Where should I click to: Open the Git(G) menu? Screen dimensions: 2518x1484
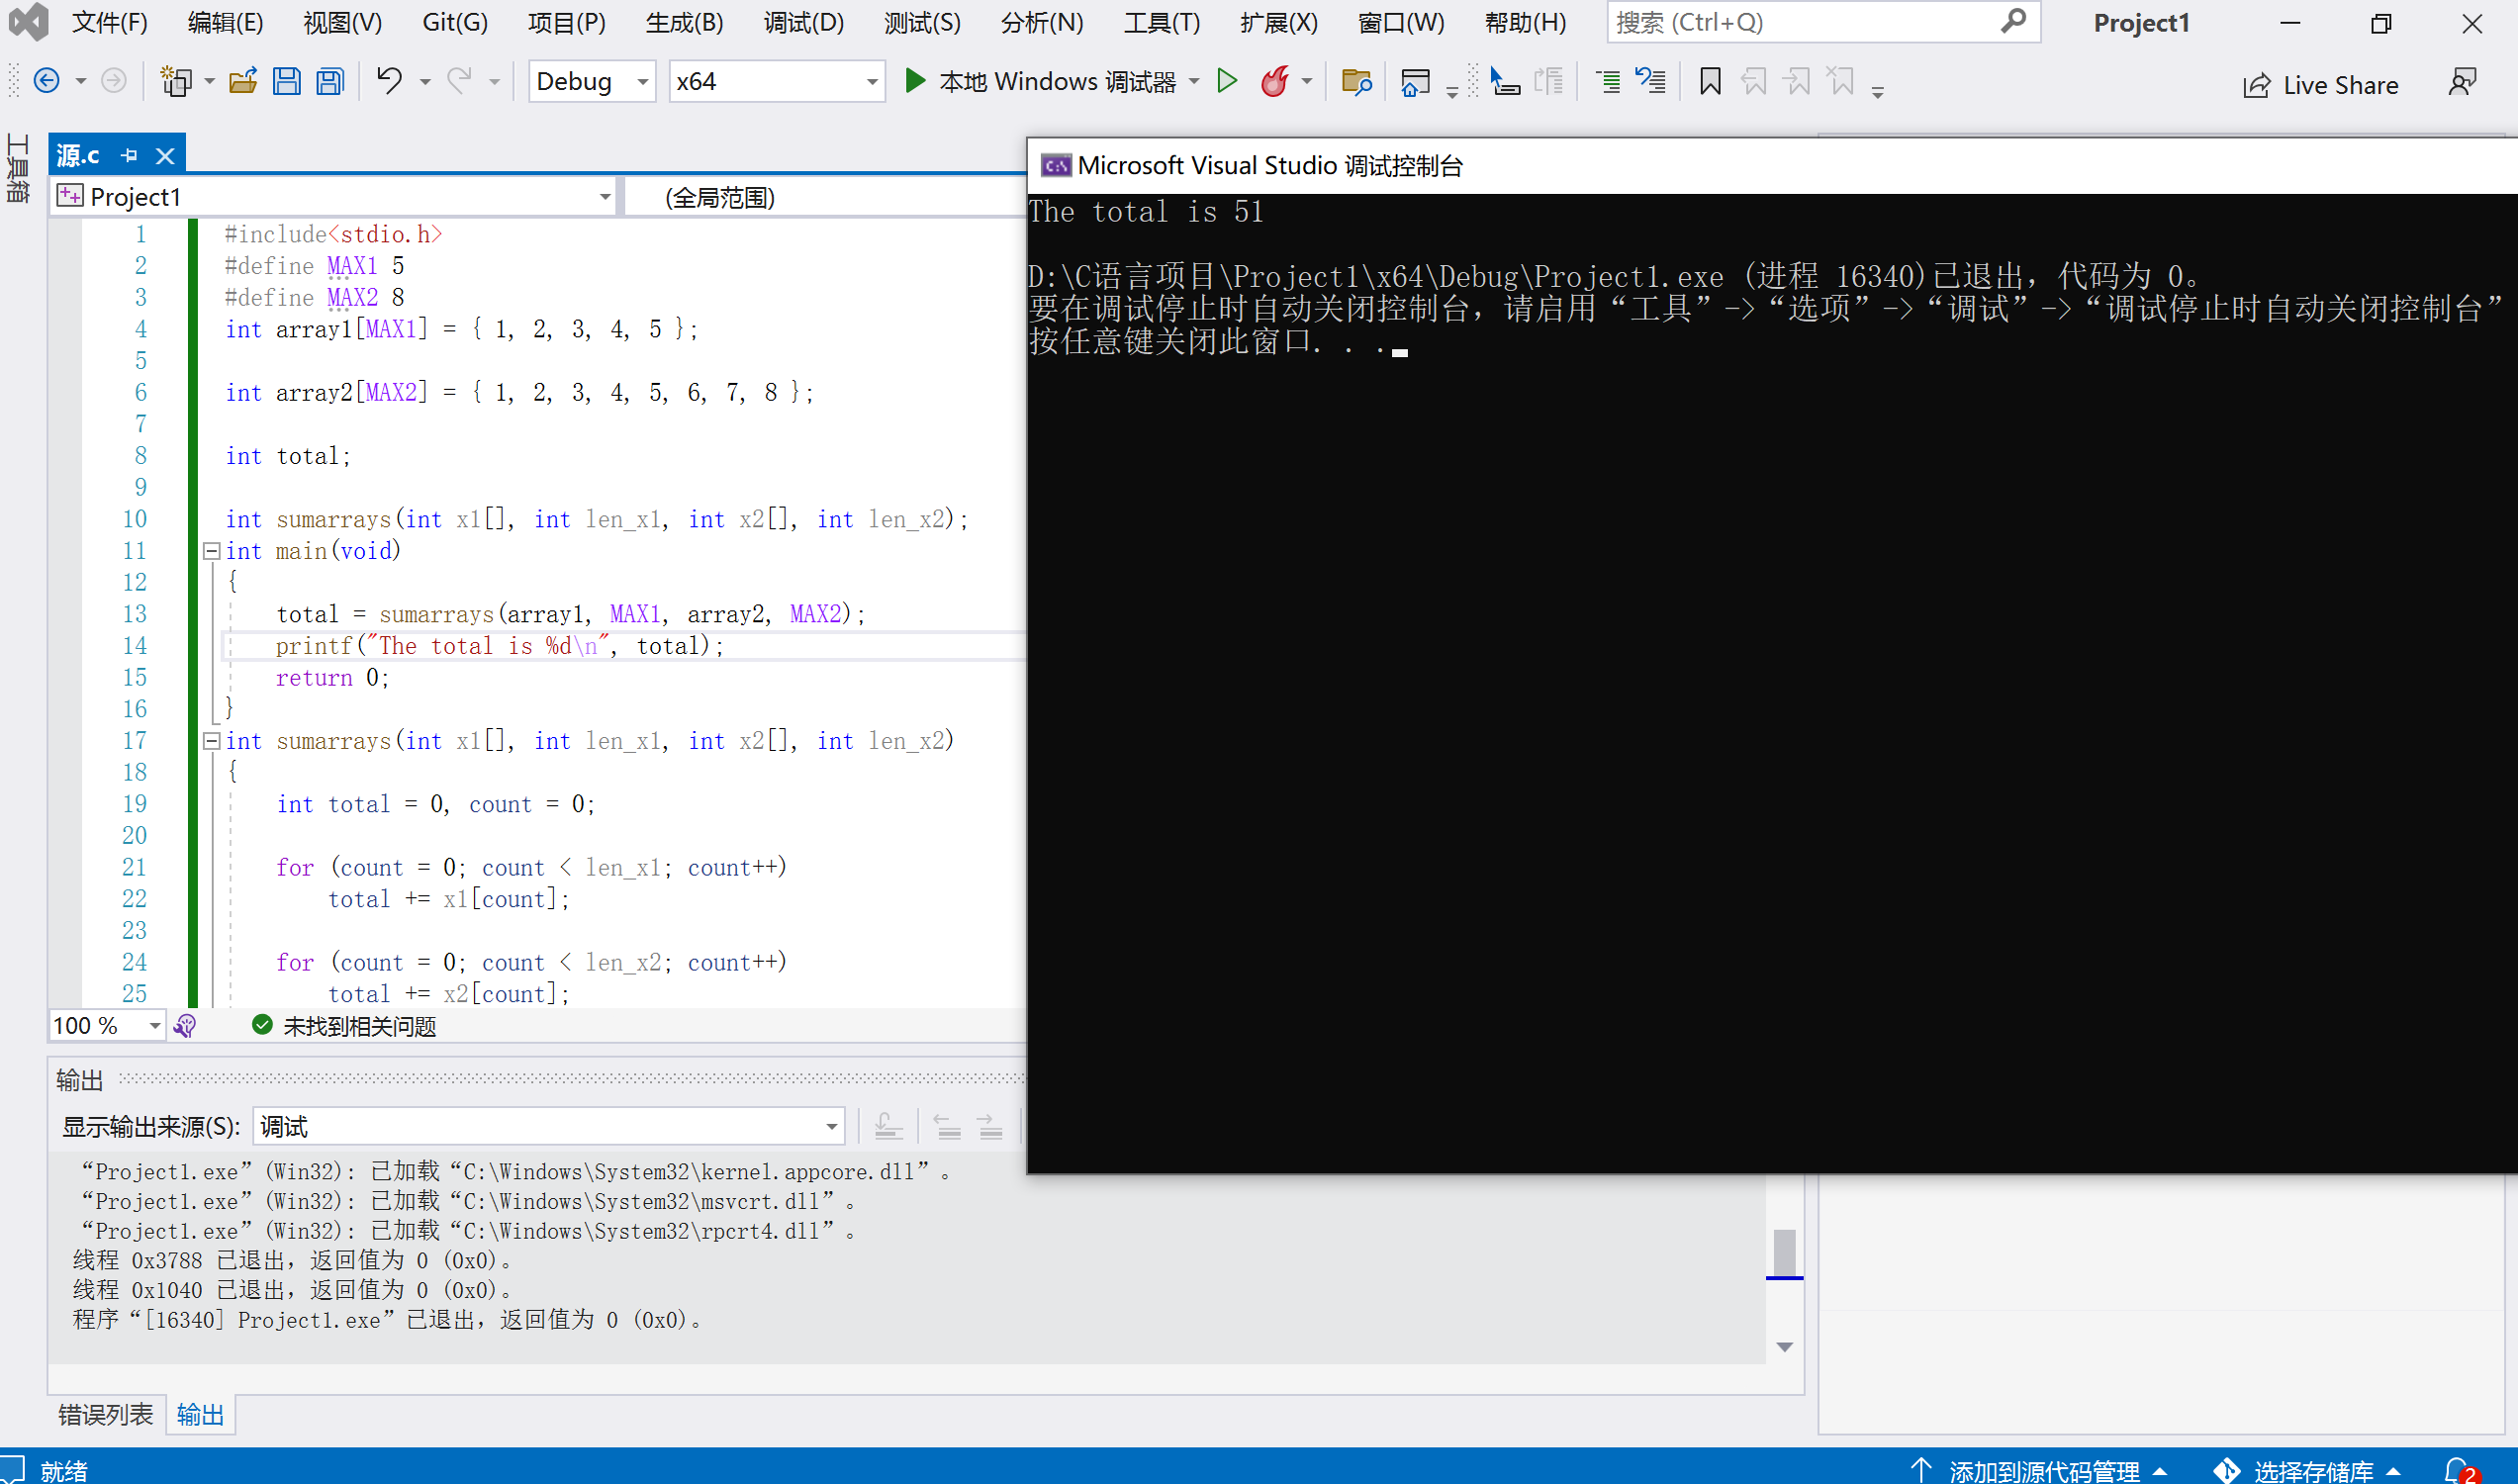click(455, 22)
